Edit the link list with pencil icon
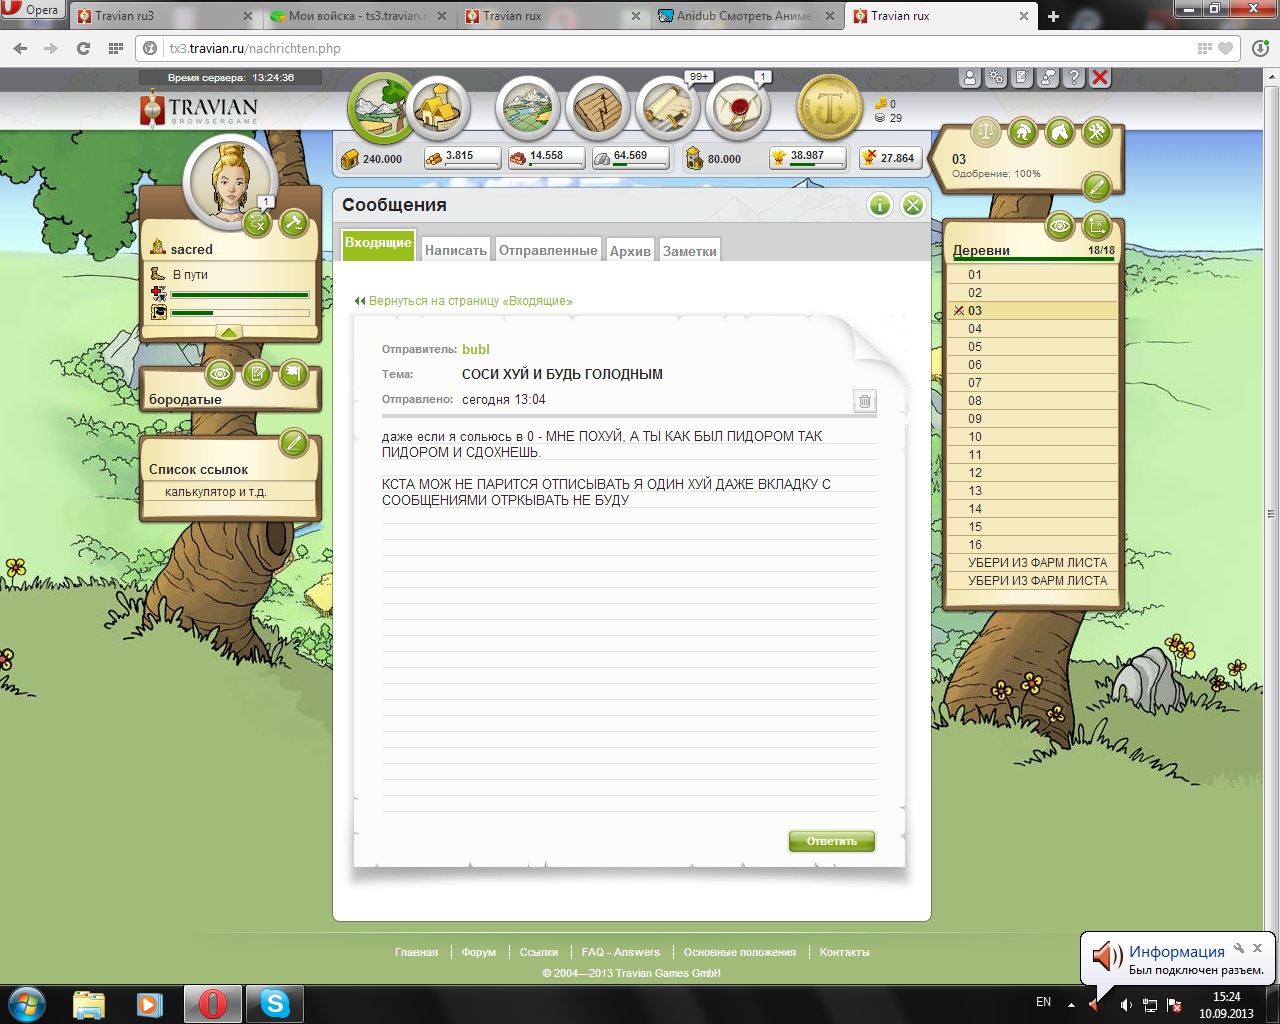Image resolution: width=1280 pixels, height=1024 pixels. 294,443
